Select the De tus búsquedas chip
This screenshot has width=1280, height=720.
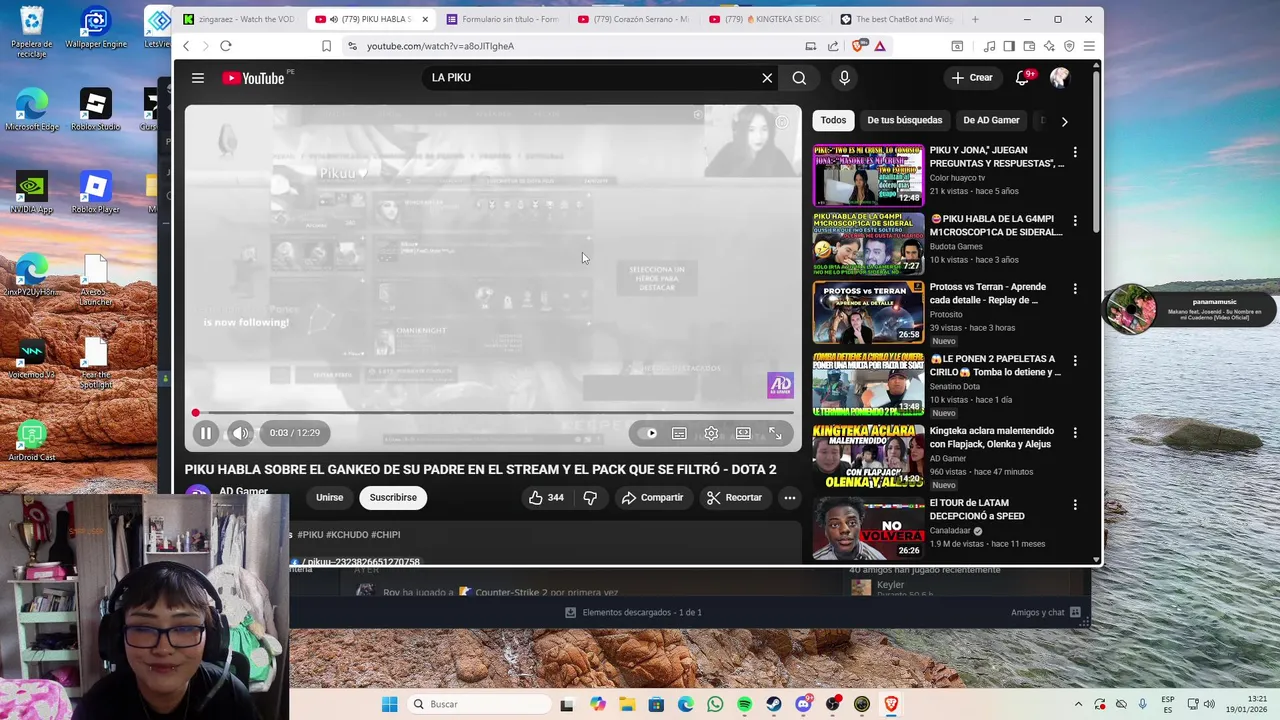904,120
